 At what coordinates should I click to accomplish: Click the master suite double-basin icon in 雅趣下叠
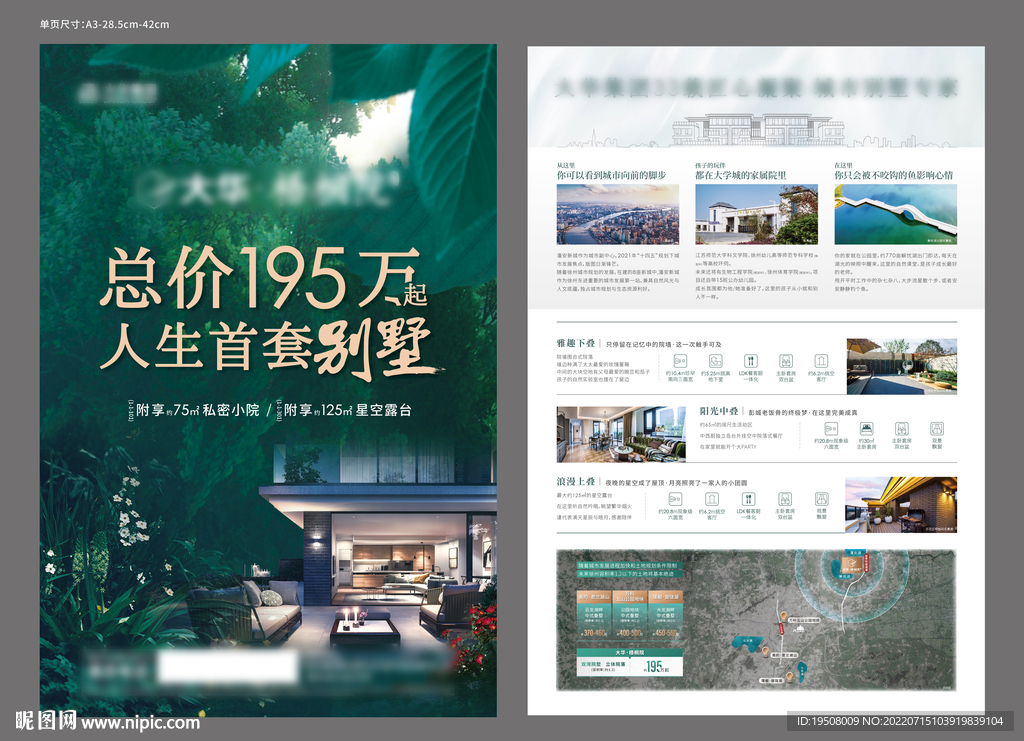pos(786,362)
